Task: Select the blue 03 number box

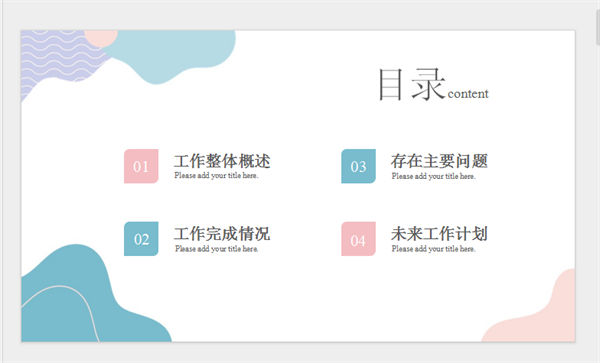Action: (358, 166)
